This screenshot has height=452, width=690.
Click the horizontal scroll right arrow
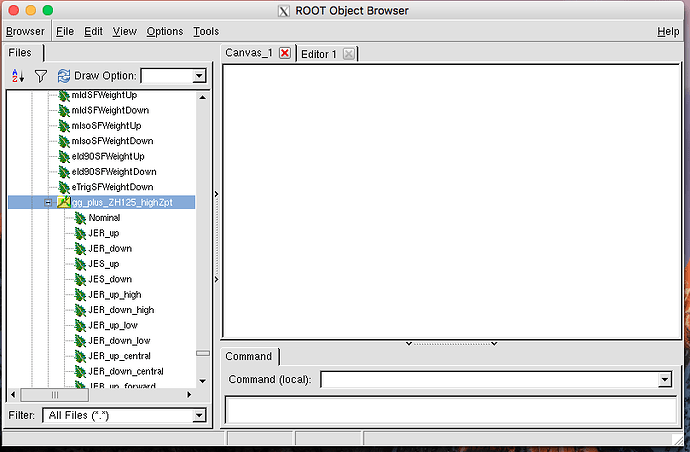click(189, 394)
